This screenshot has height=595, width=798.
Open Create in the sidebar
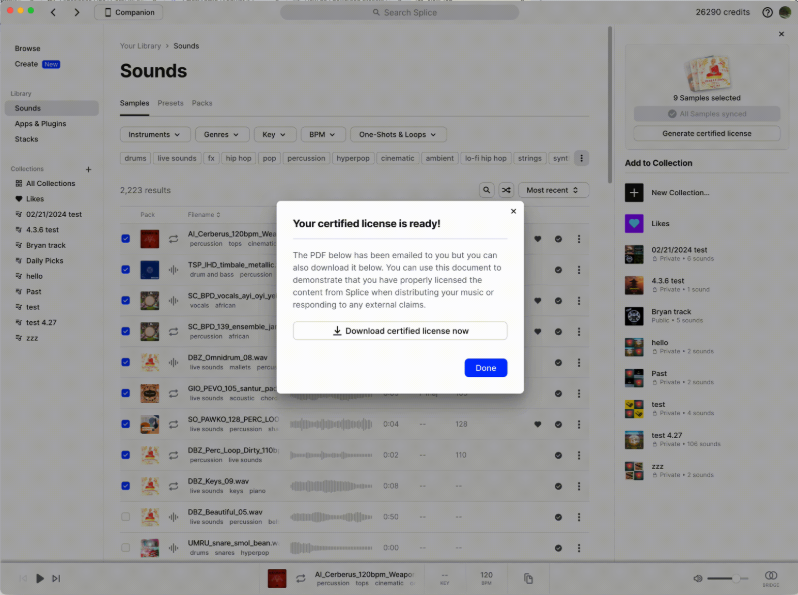(26, 64)
